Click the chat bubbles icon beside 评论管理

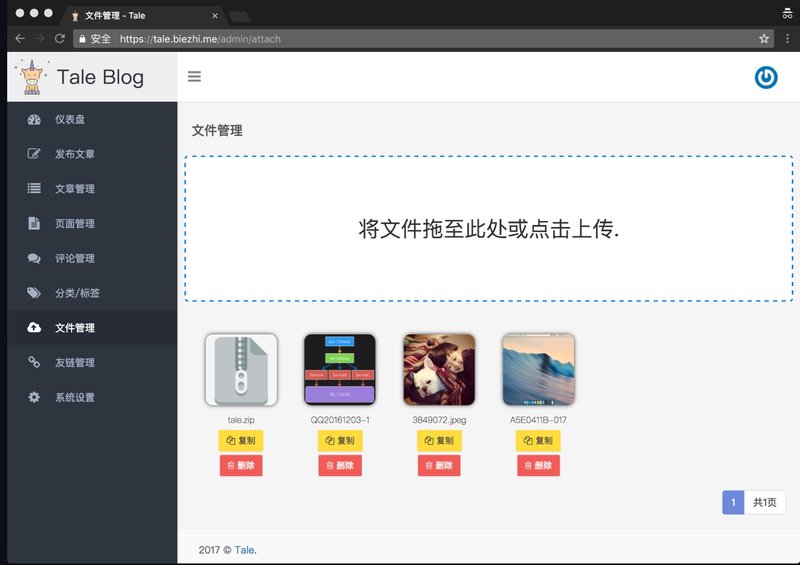34,258
